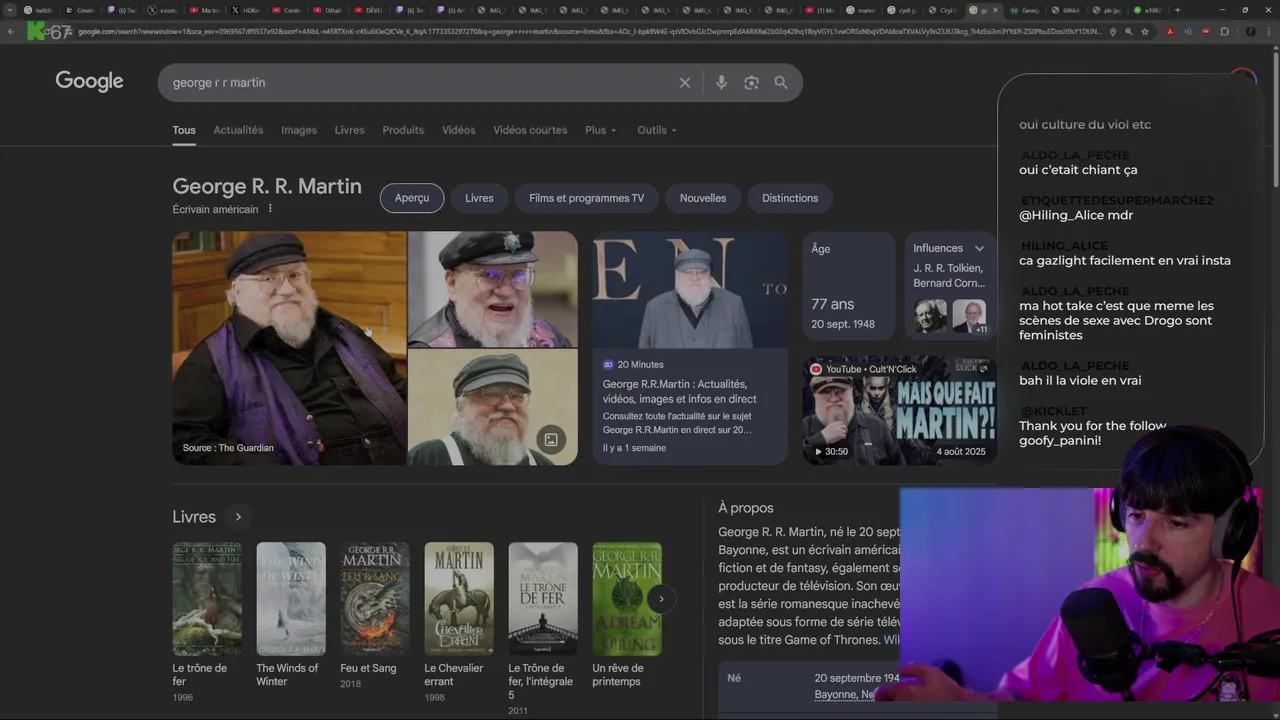
Task: Open the browser extensions menu
Action: click(x=1225, y=31)
